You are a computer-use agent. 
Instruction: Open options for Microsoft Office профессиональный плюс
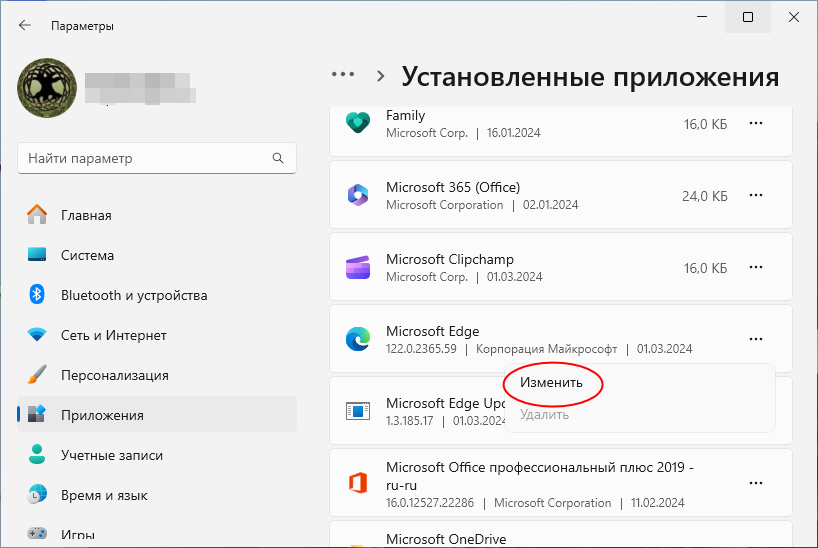tap(756, 483)
